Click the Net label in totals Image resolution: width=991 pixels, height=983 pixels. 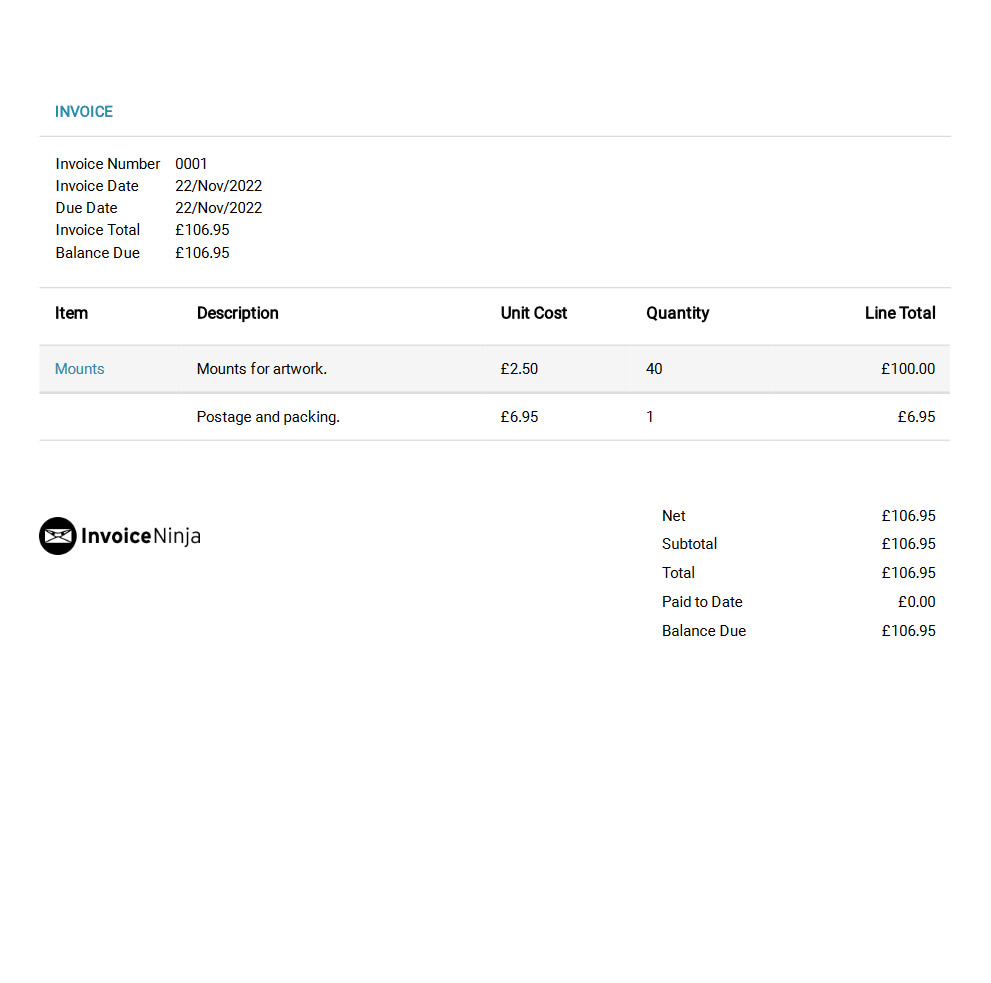(x=674, y=516)
